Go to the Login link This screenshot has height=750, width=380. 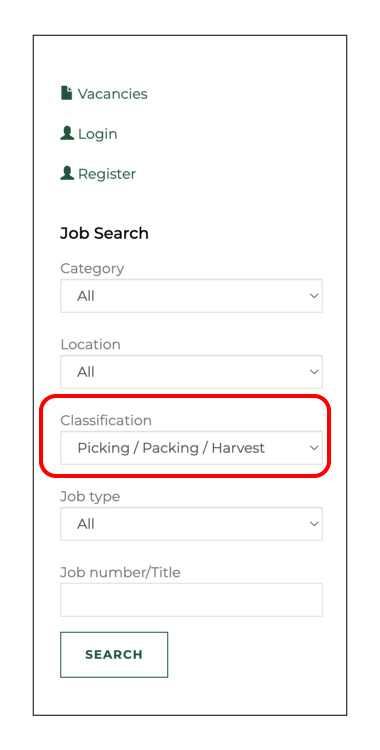point(98,134)
